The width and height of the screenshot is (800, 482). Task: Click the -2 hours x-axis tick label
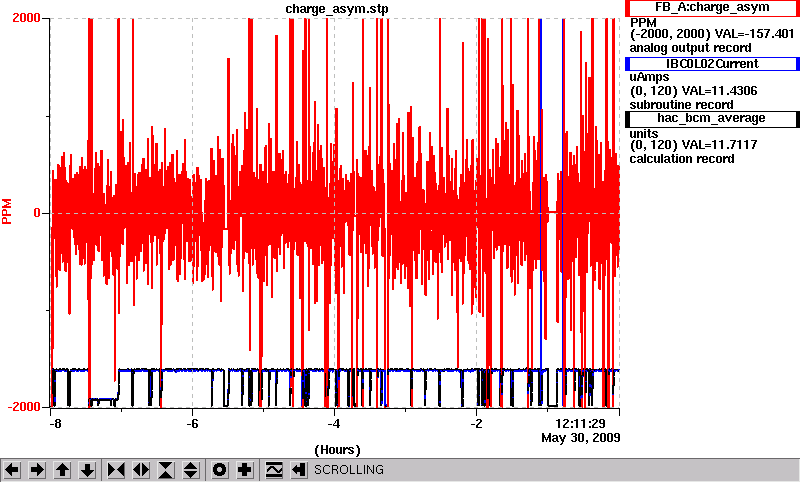pos(476,424)
